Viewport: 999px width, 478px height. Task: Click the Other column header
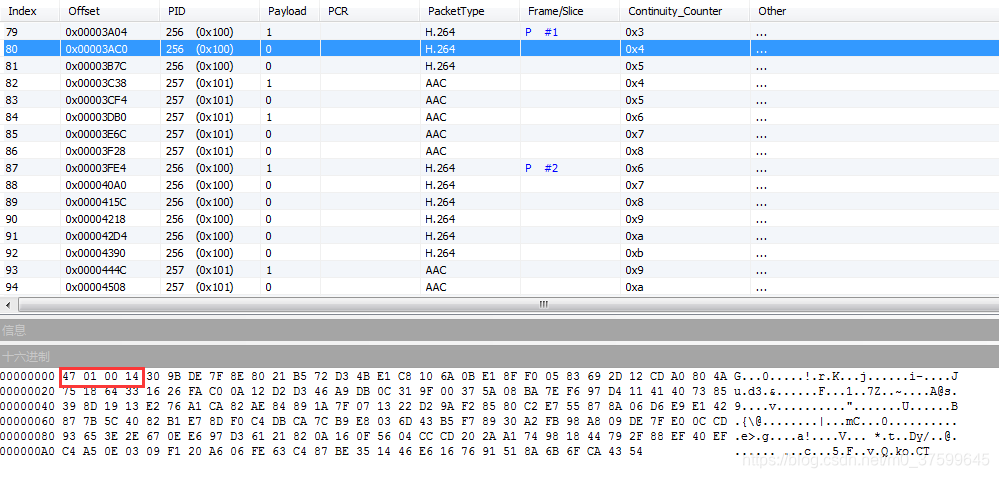874,11
